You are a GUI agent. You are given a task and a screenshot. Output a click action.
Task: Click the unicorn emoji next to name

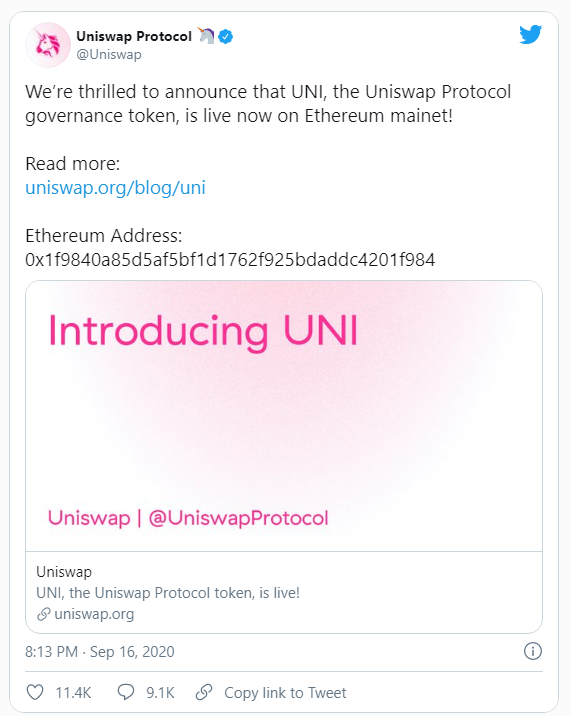click(206, 35)
